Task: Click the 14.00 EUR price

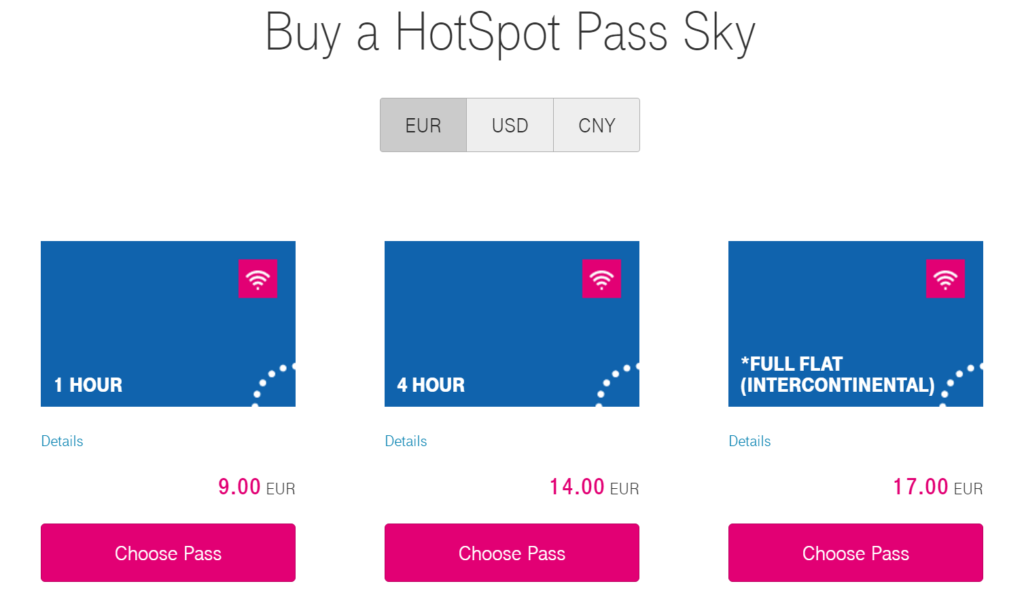Action: (x=594, y=487)
